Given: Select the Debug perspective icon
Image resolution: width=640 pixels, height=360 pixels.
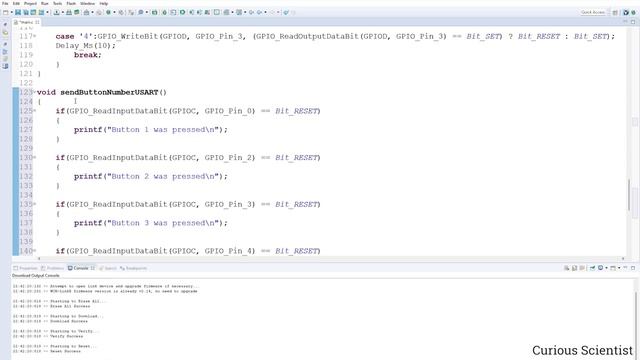Looking at the screenshot, I should click(633, 12).
